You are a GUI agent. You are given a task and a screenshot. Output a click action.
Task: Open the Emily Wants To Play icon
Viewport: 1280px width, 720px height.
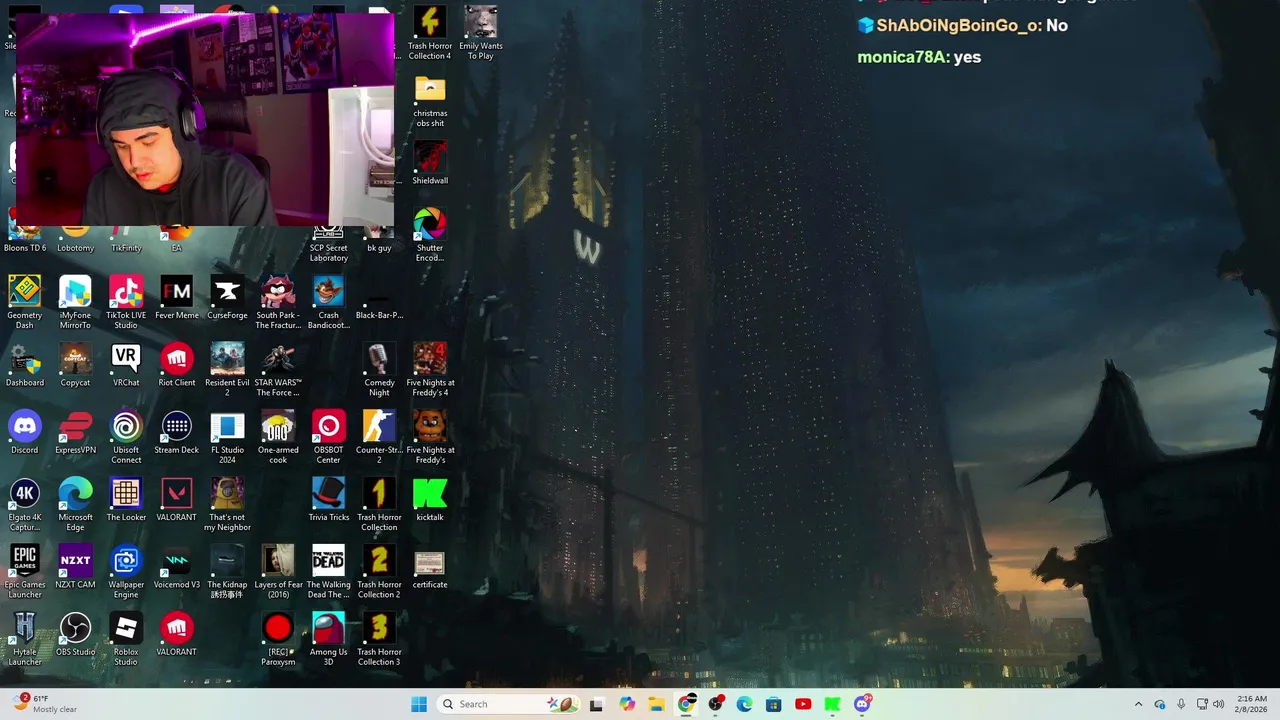coord(481,32)
